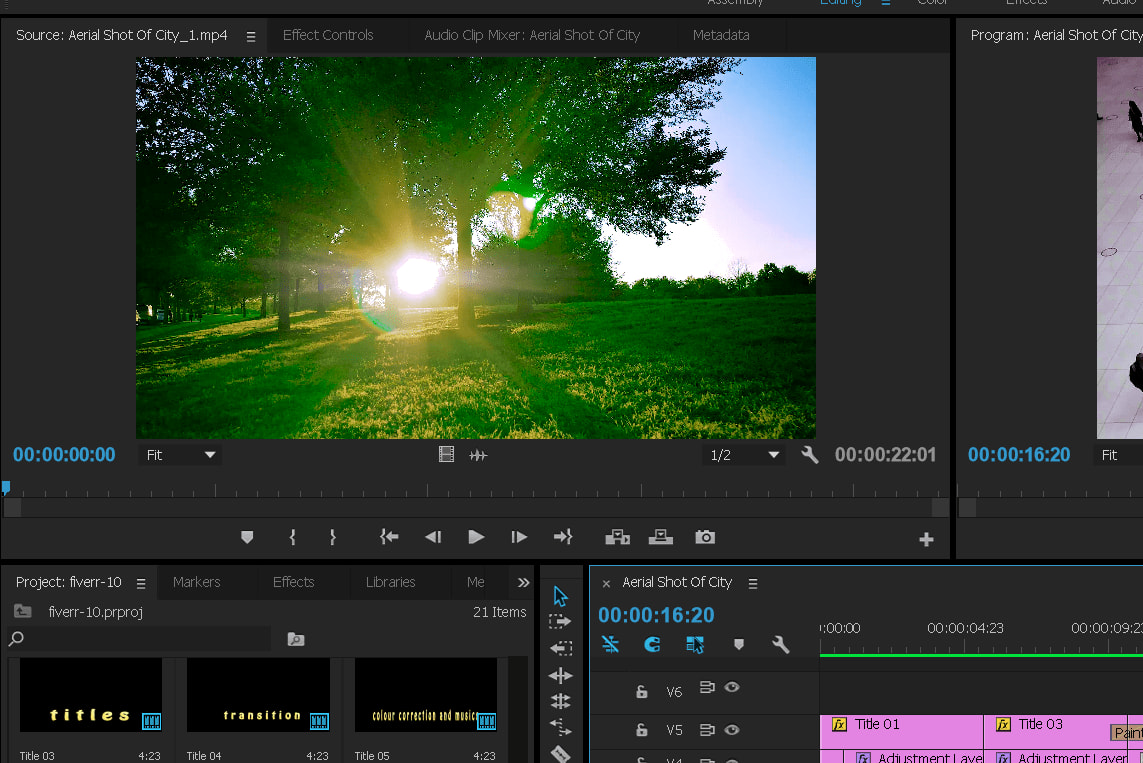Select the Track Select Forward tool
The width and height of the screenshot is (1143, 763).
click(560, 622)
